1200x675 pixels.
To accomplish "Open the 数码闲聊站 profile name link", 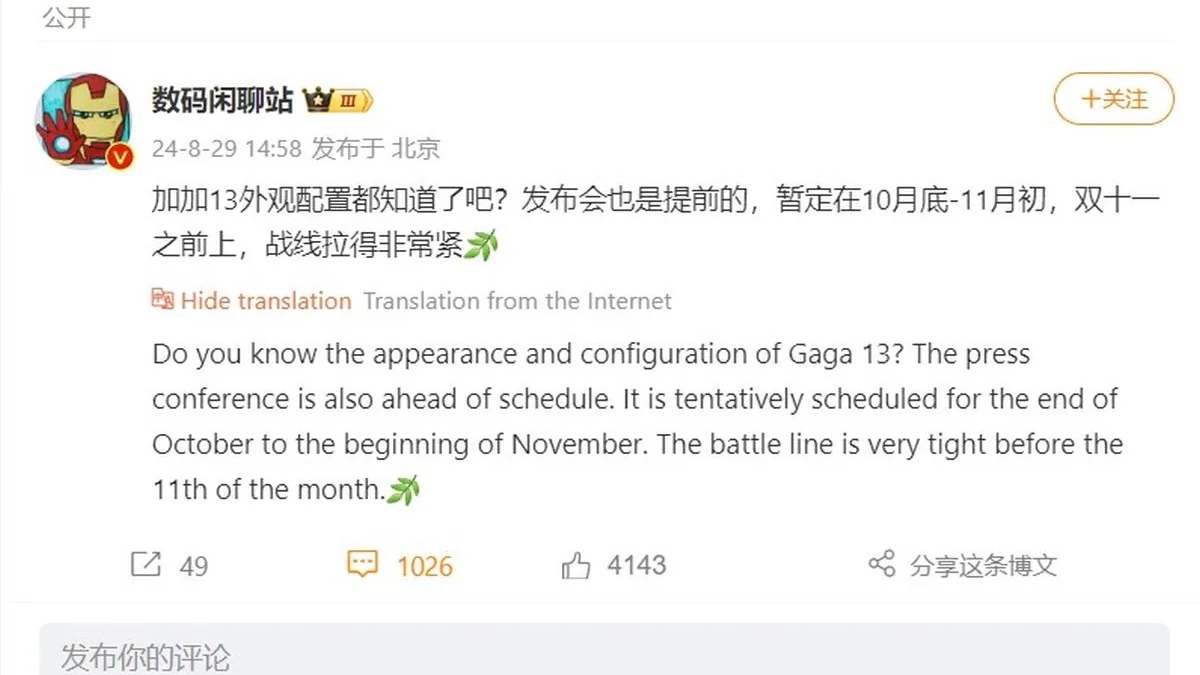I will pyautogui.click(x=222, y=100).
